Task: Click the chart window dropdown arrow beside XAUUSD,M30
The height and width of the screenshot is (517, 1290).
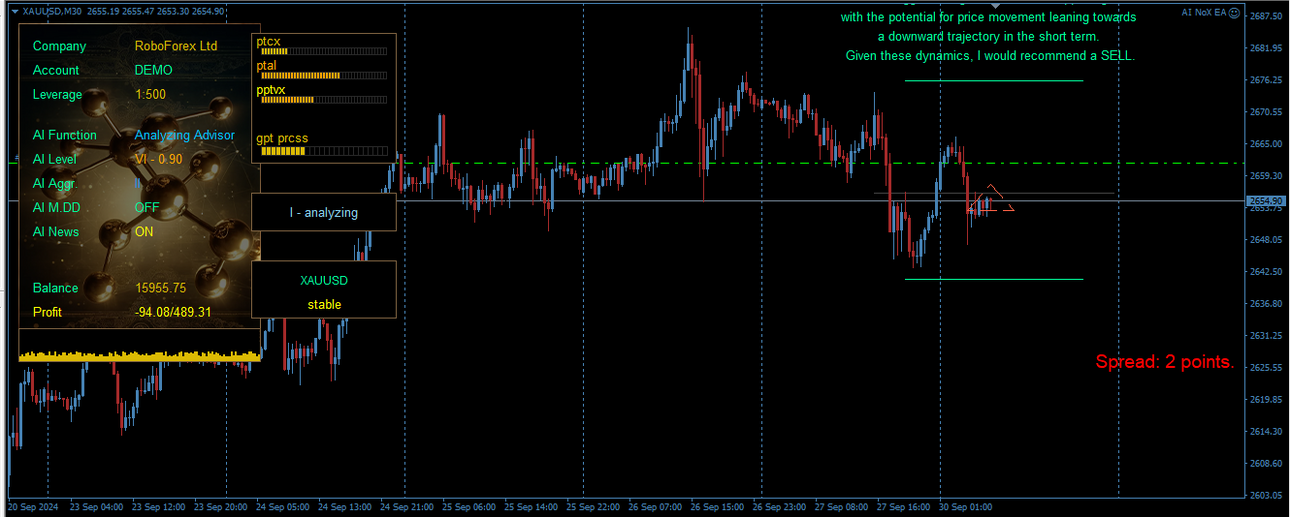Action: [x=14, y=11]
